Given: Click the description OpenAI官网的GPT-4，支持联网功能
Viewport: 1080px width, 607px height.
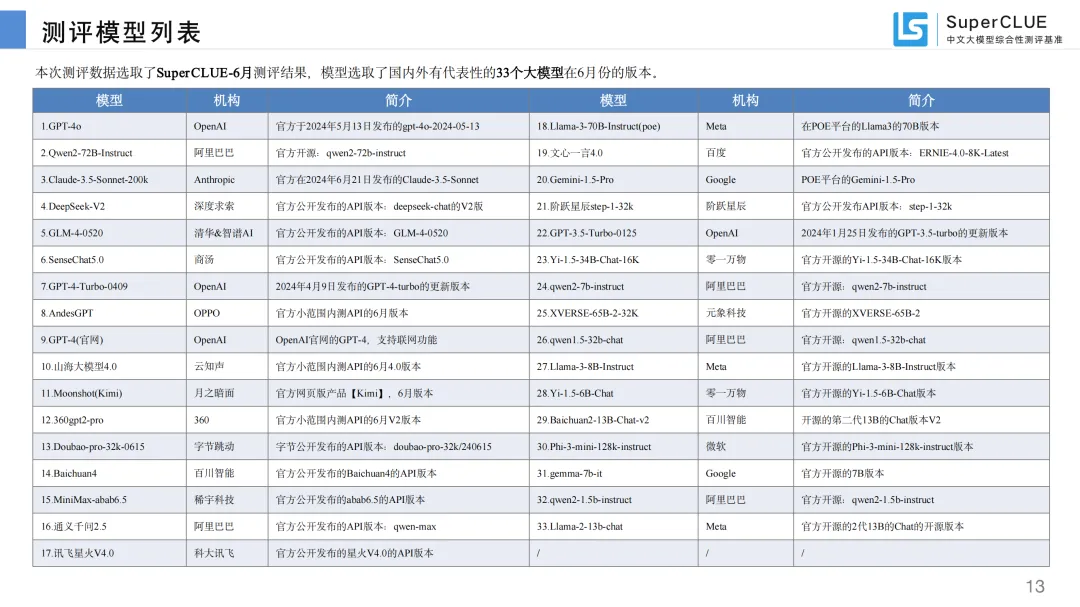Looking at the screenshot, I should tap(399, 340).
